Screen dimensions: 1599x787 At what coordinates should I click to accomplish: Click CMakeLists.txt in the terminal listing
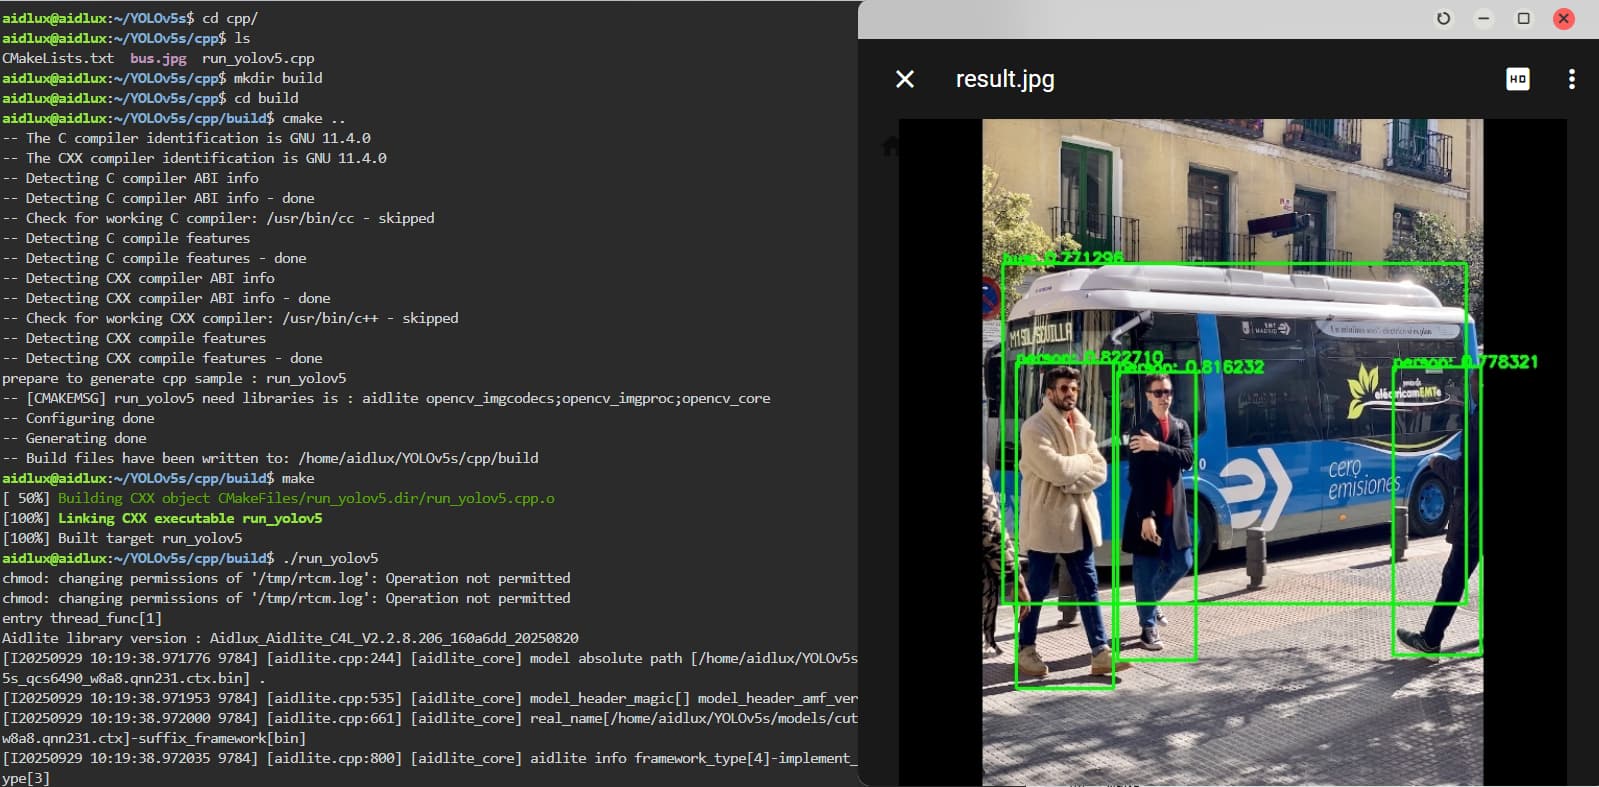[x=58, y=58]
